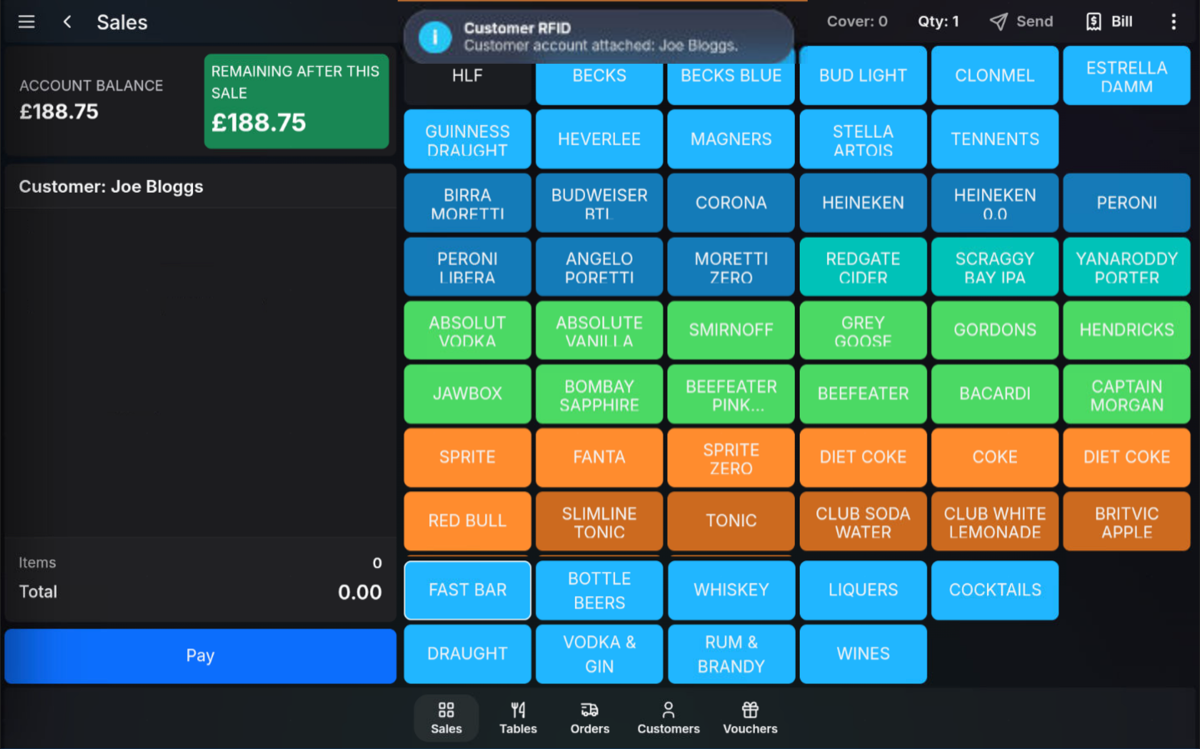Tap the HEINEKEN 0.0 button
Viewport: 1200px width, 749px height.
[995, 203]
